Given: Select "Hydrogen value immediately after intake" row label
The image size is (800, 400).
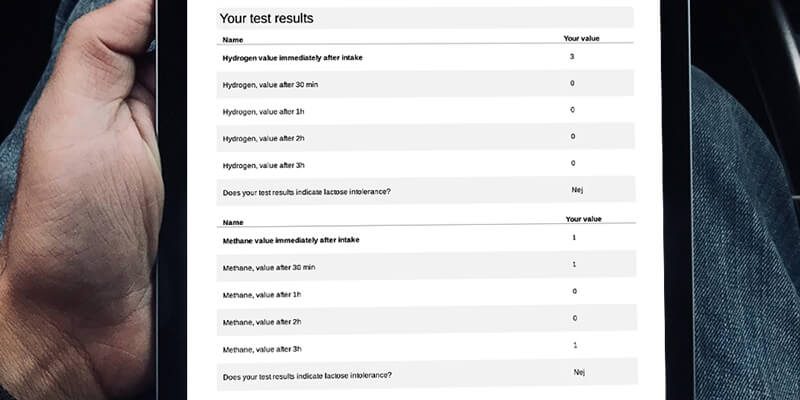Looking at the screenshot, I should click(292, 58).
